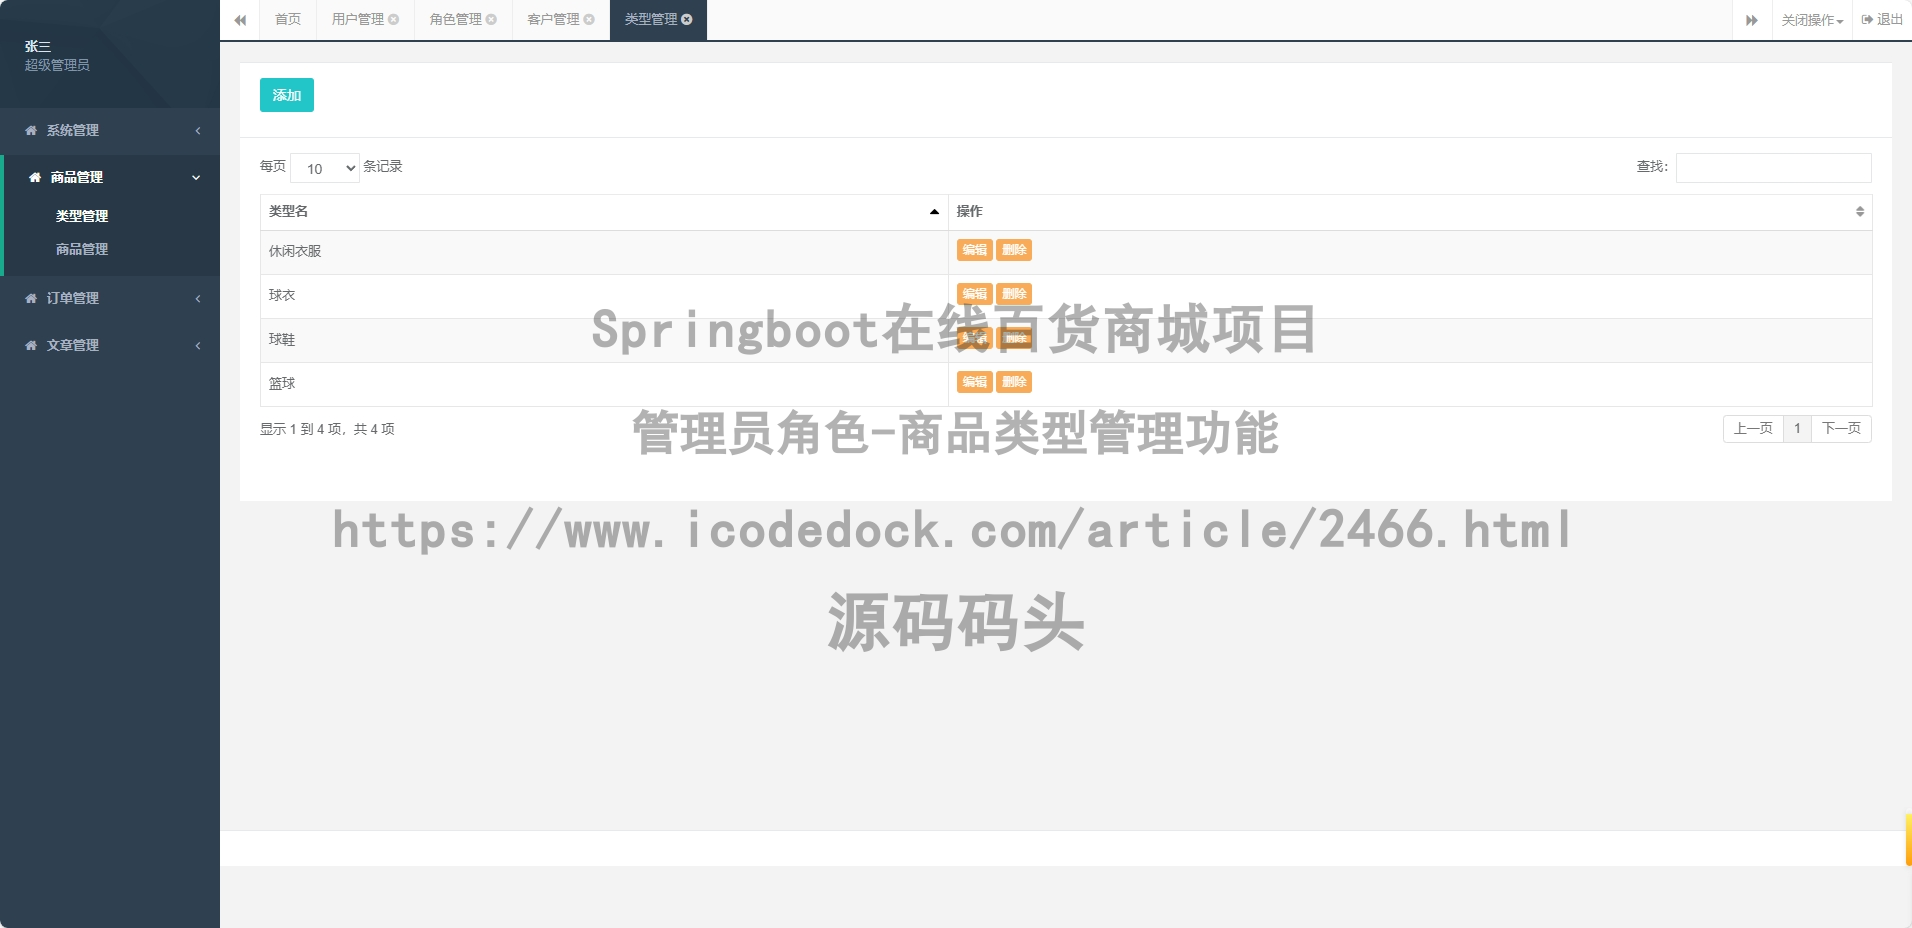The width and height of the screenshot is (1912, 928).
Task: Click the home icon beside 订单管理
Action: [31, 299]
